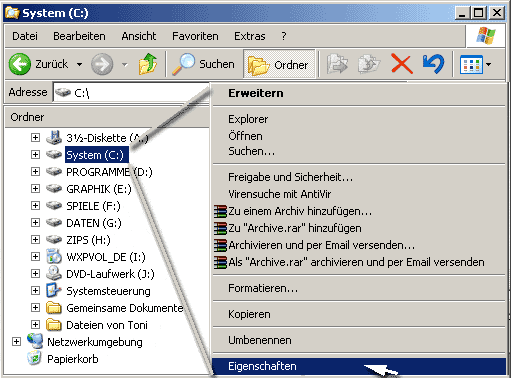Click the Suchen magnifier toolbar button
This screenshot has width=511, height=378.
pos(203,64)
